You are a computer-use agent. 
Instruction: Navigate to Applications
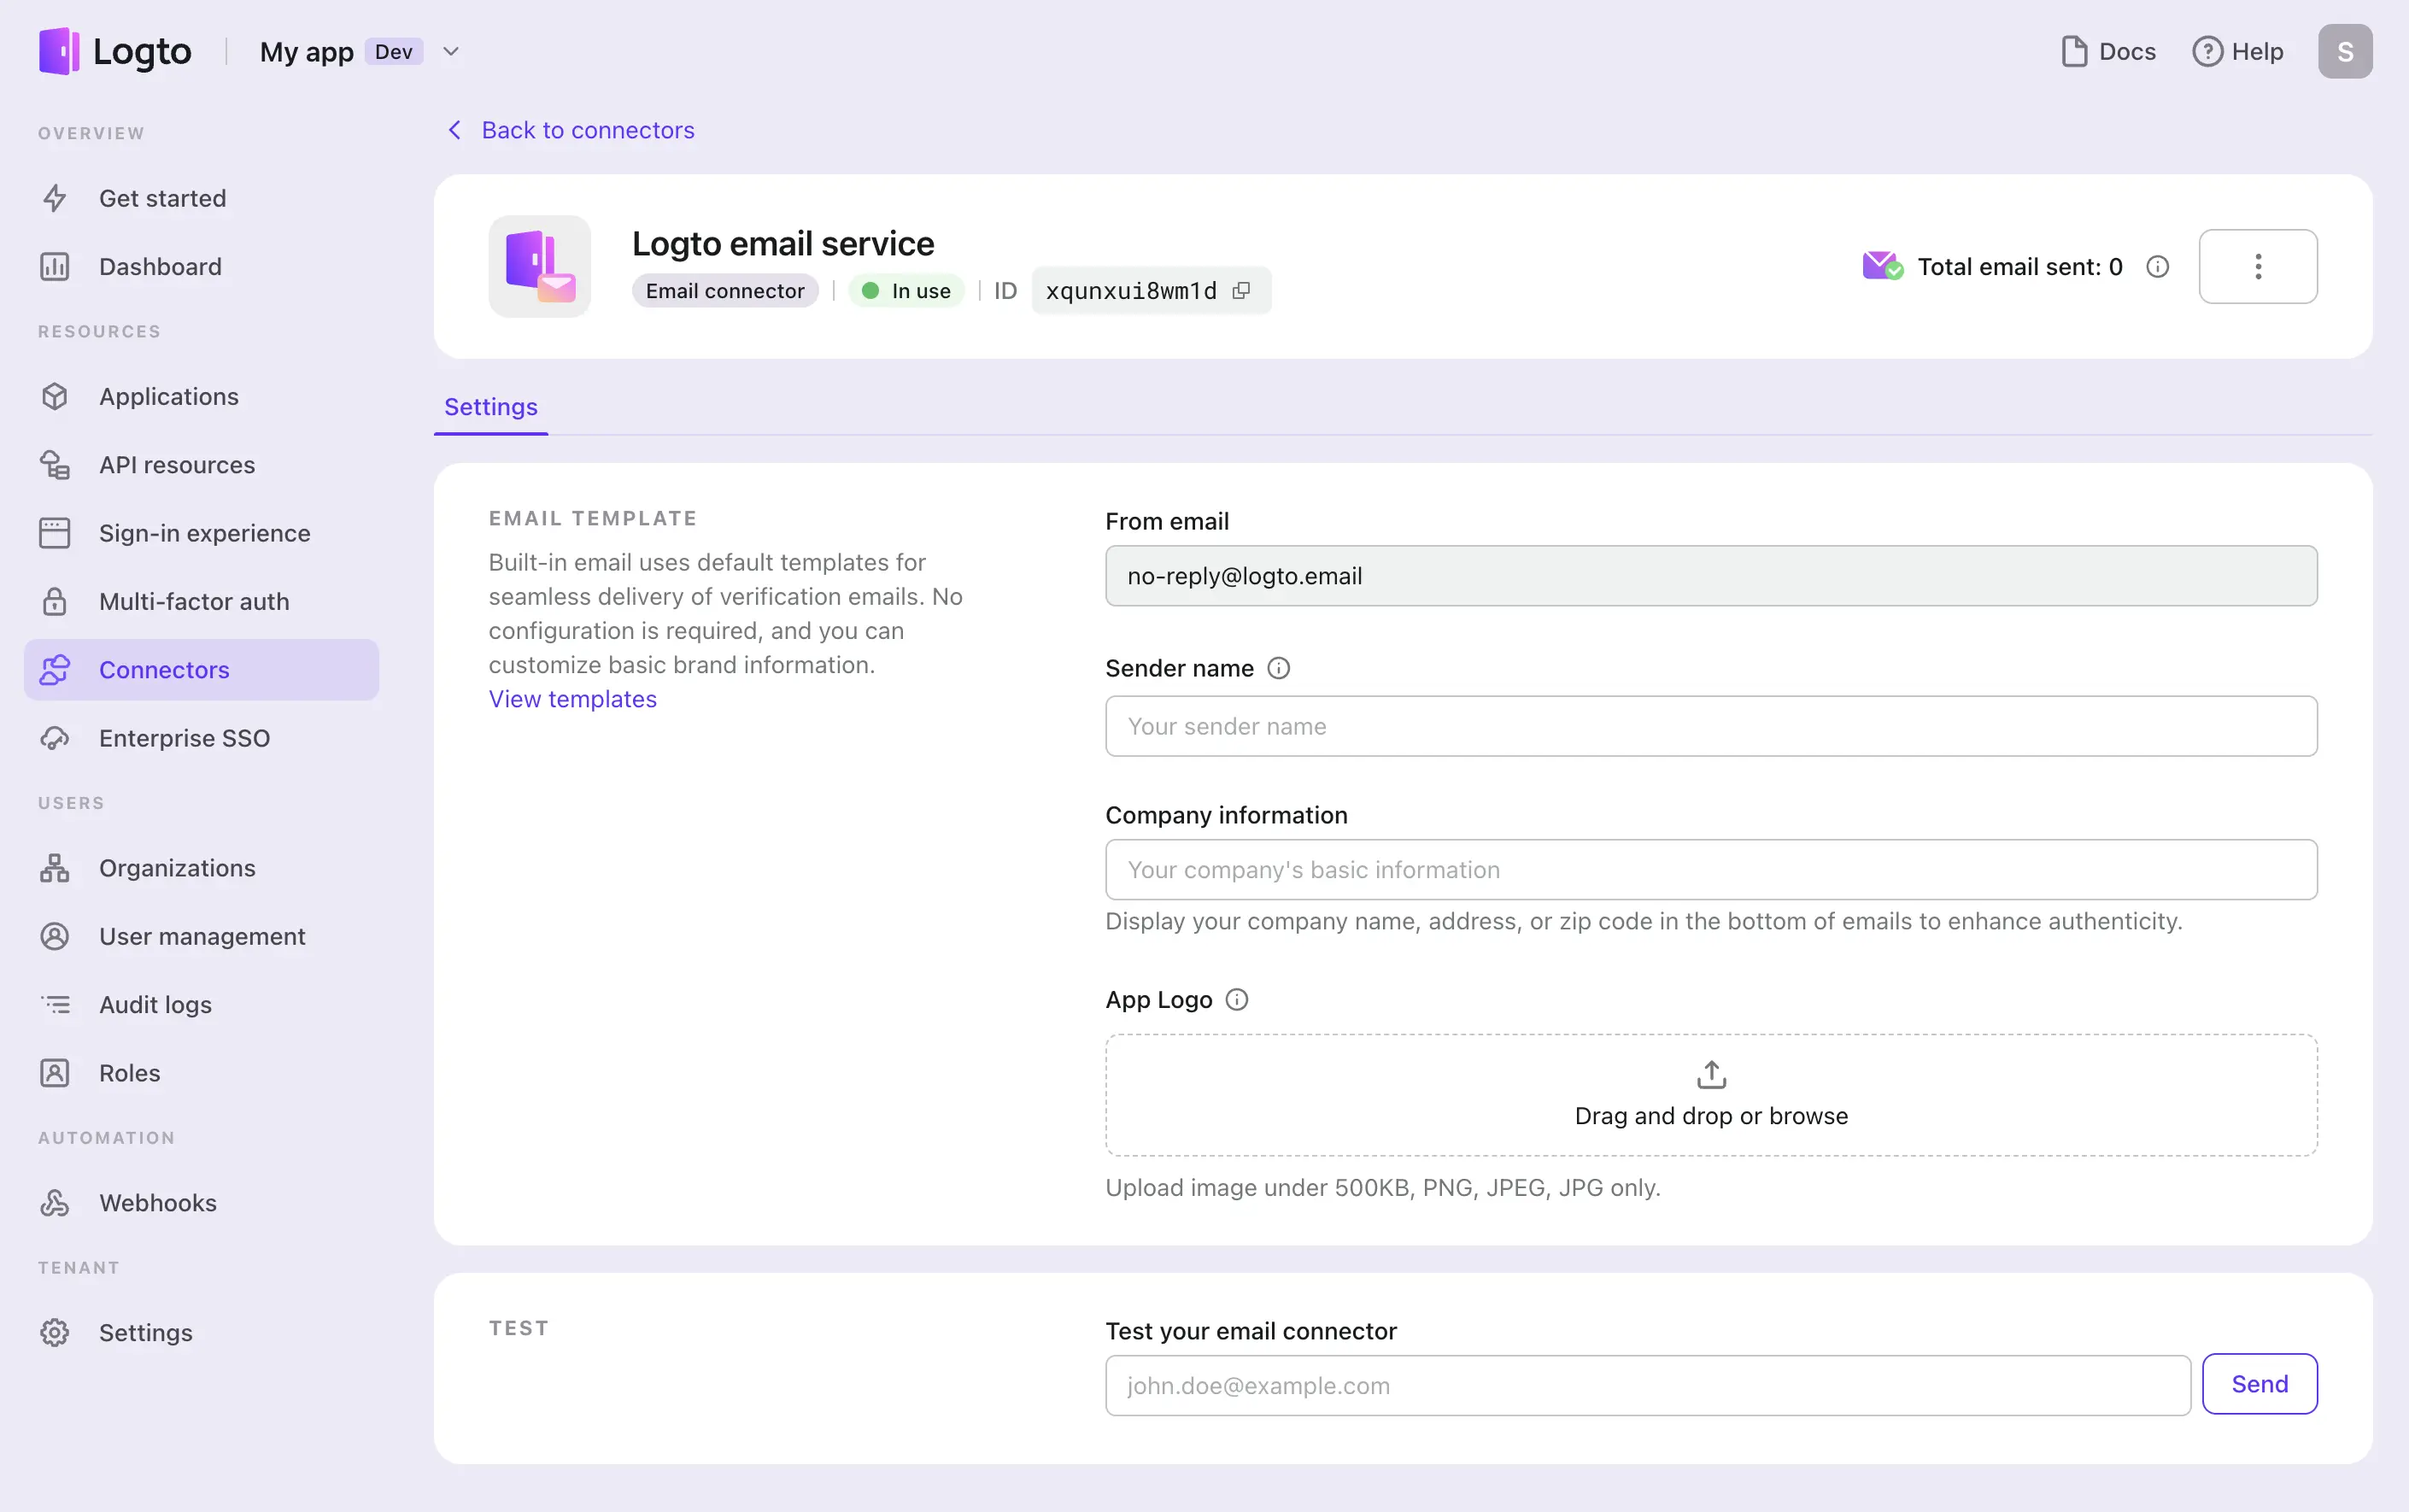coord(201,397)
